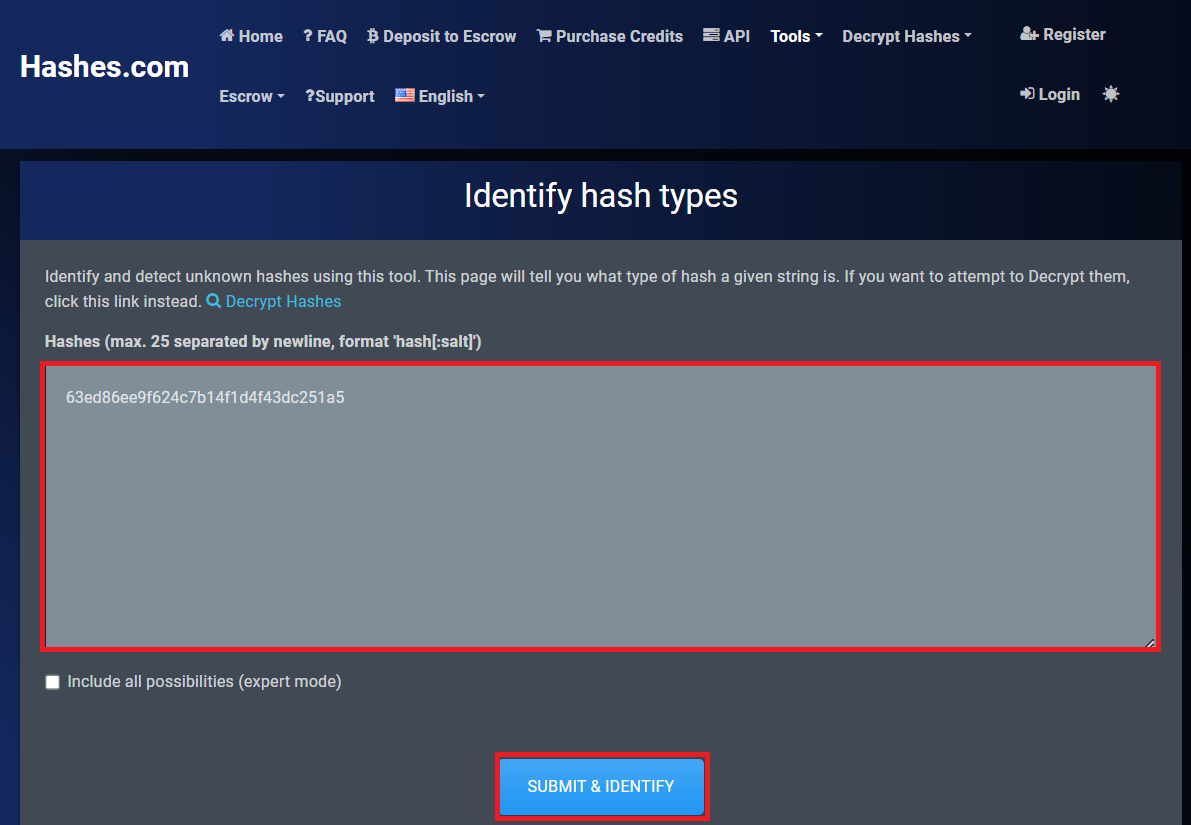Expand the Escrow dropdown menu
Screen dimensions: 1191x825
tap(252, 96)
